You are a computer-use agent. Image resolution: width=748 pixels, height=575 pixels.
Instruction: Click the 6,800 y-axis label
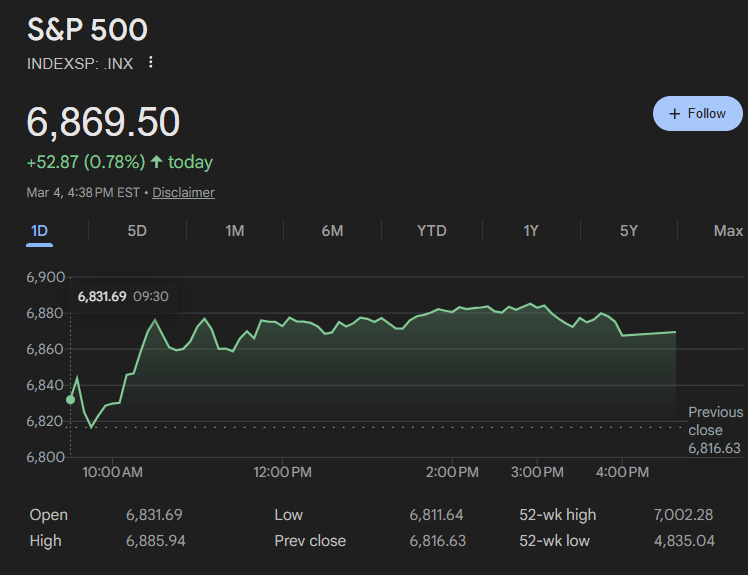point(45,457)
